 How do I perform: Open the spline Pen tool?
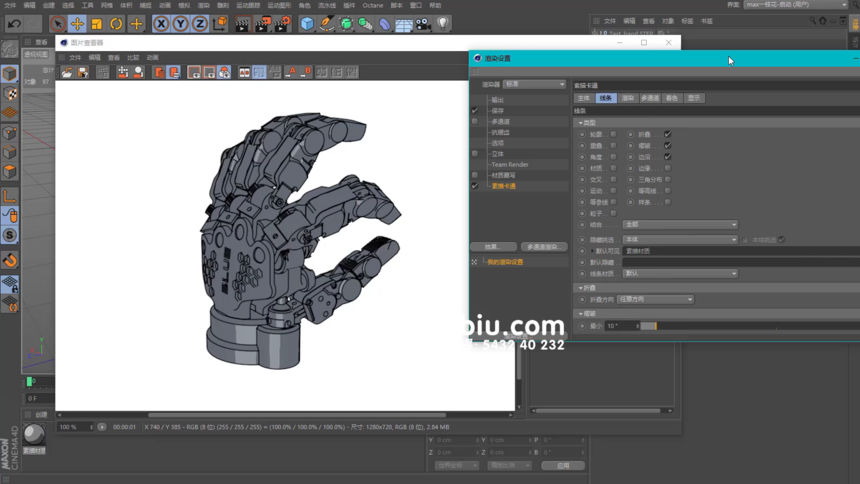327,24
